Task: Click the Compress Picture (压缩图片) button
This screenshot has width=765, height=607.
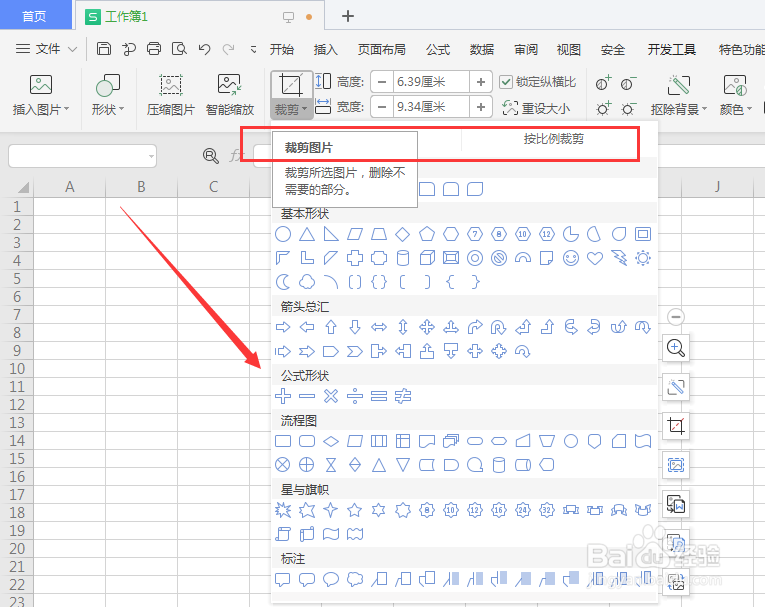Action: [x=171, y=95]
